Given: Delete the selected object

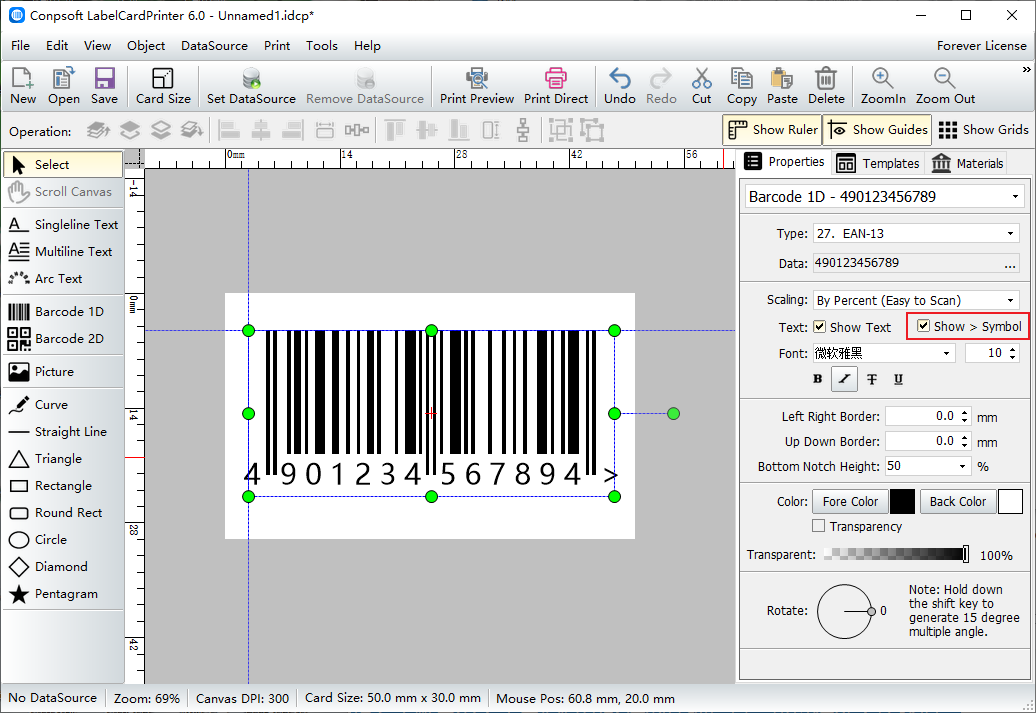Looking at the screenshot, I should pyautogui.click(x=826, y=86).
